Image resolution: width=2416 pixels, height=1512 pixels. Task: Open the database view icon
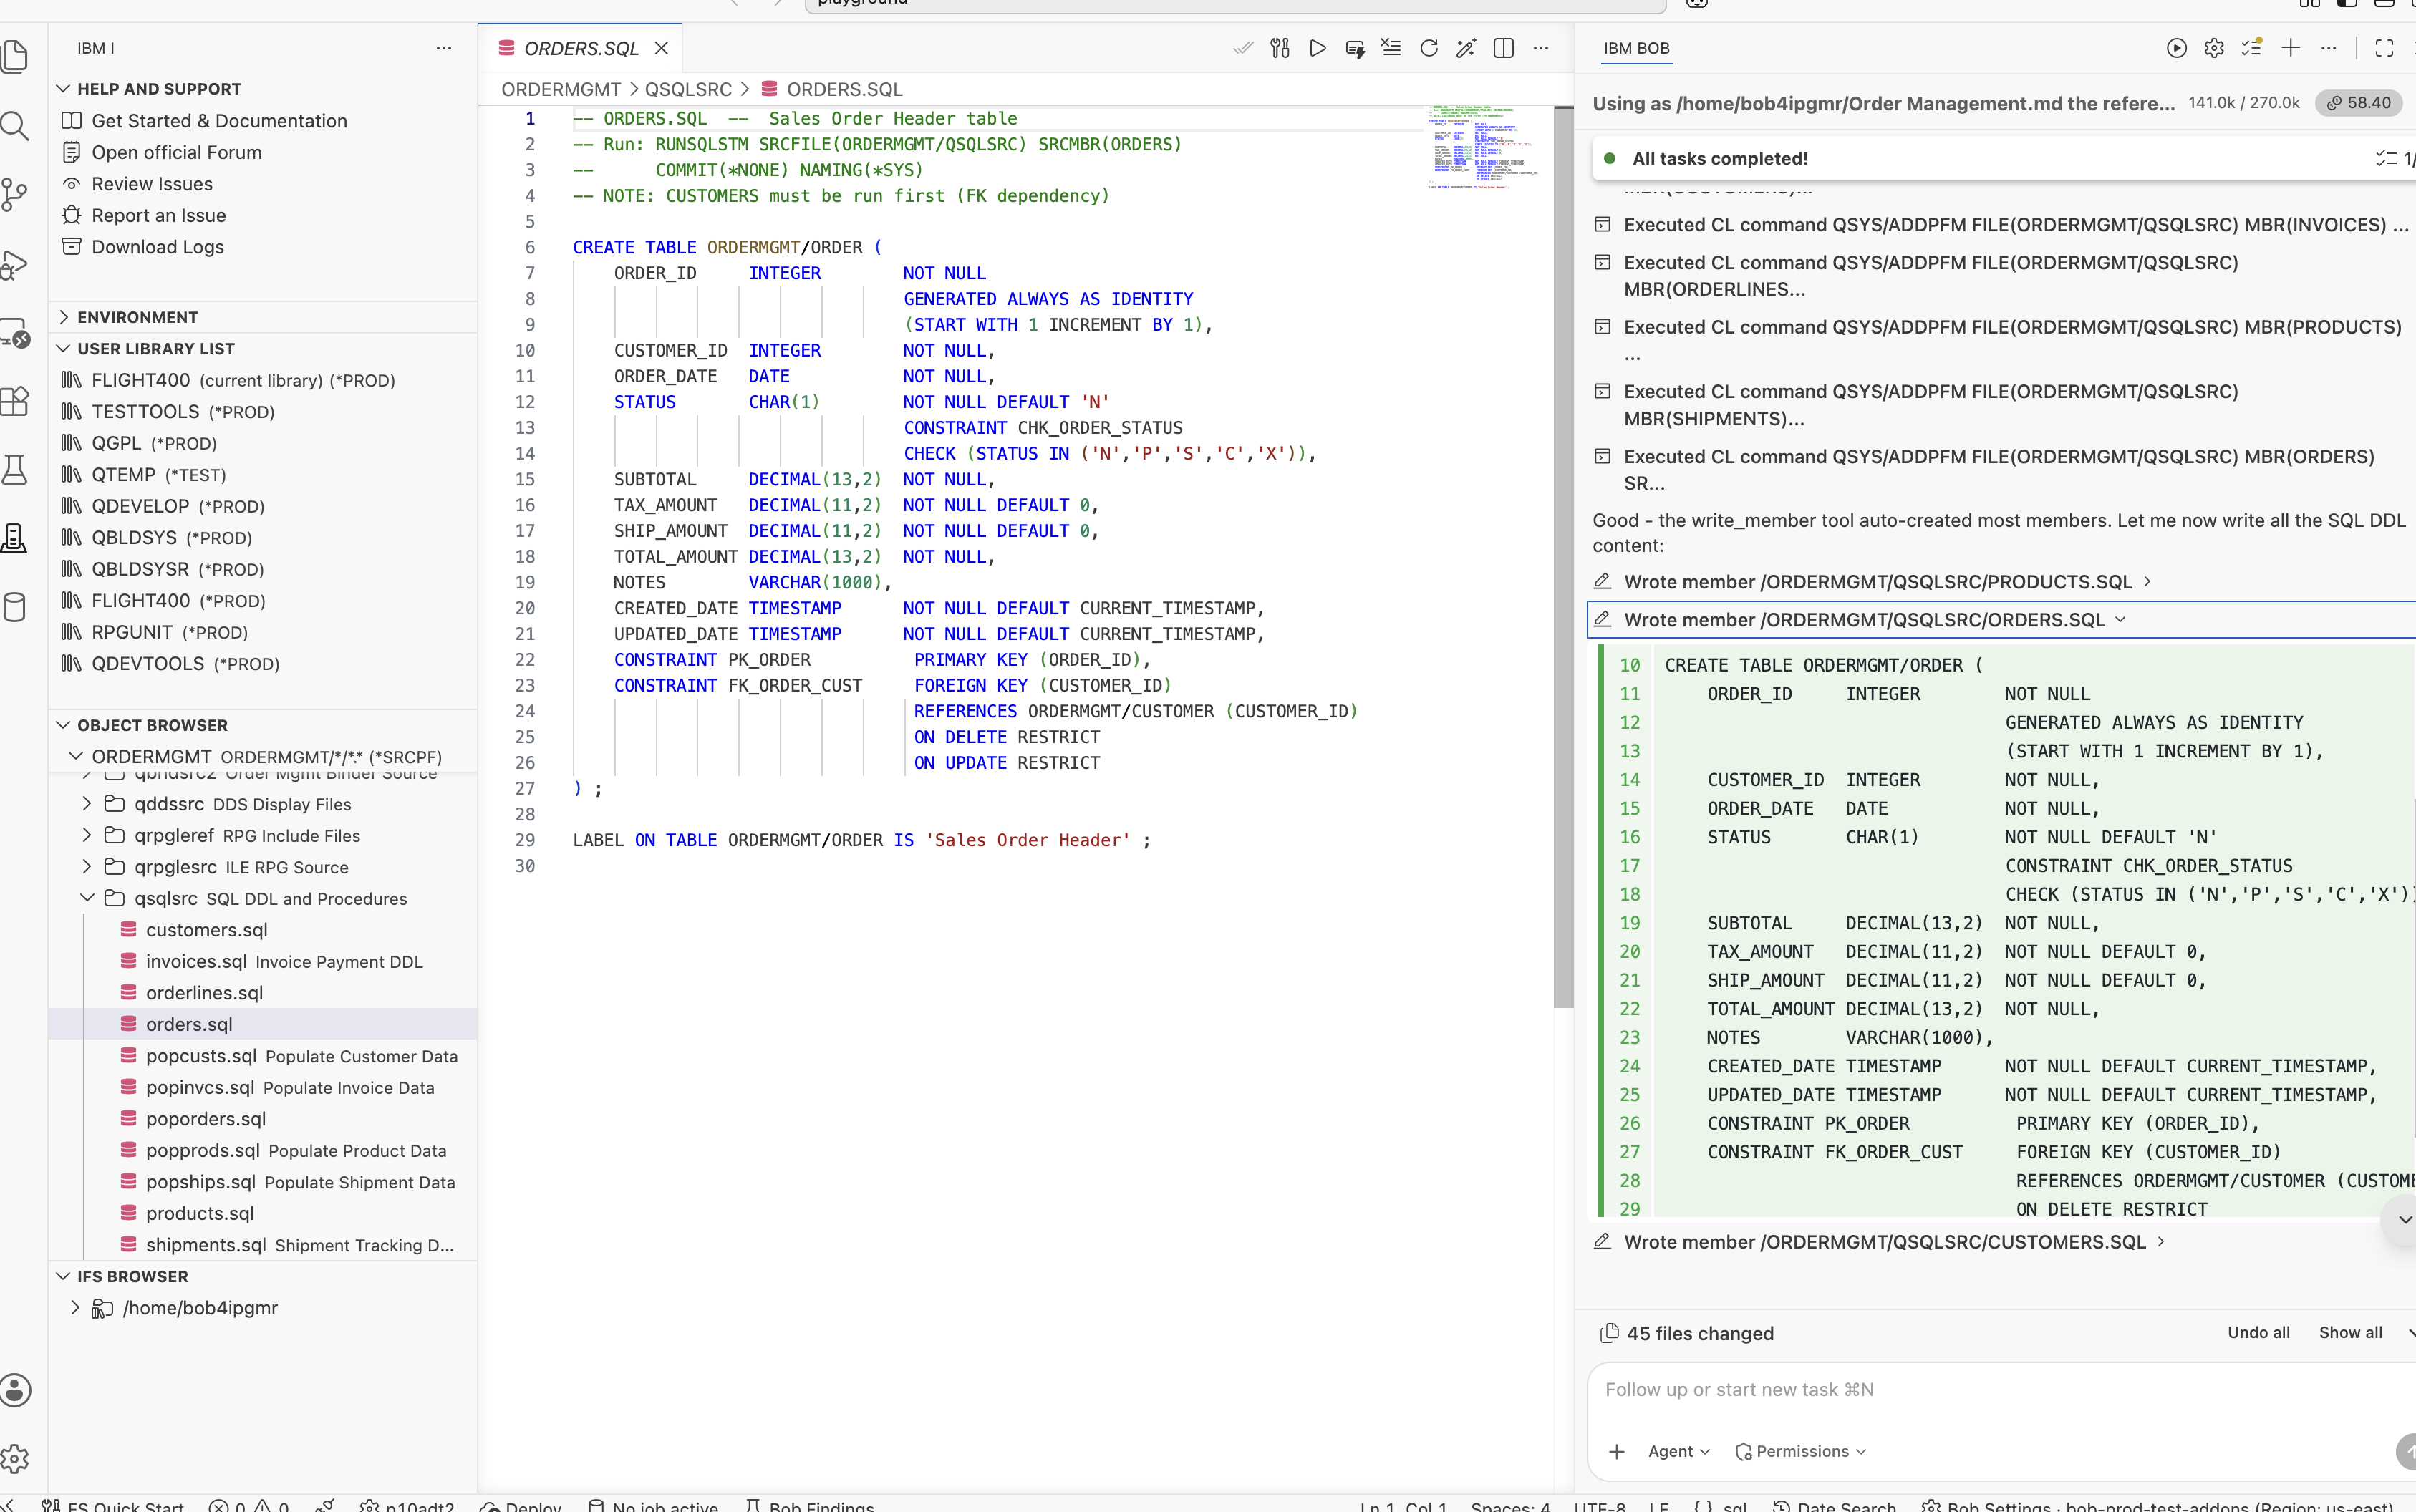(x=14, y=607)
